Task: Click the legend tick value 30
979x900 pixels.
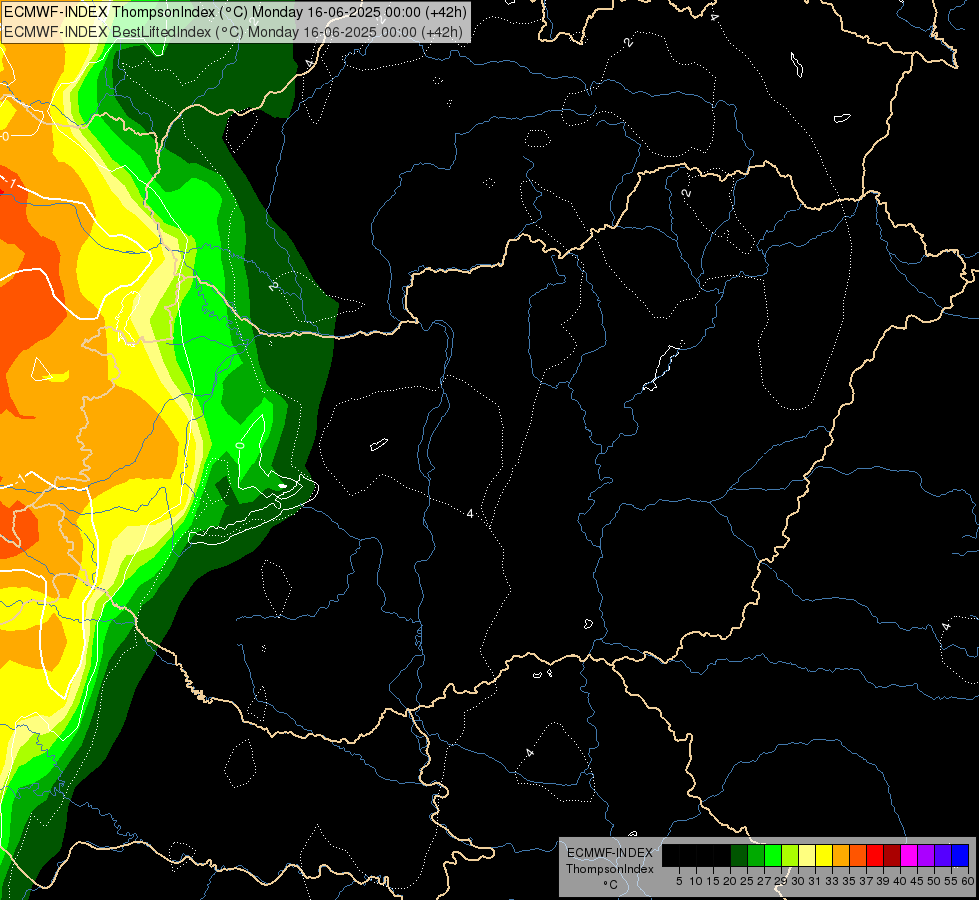Action: pos(798,881)
